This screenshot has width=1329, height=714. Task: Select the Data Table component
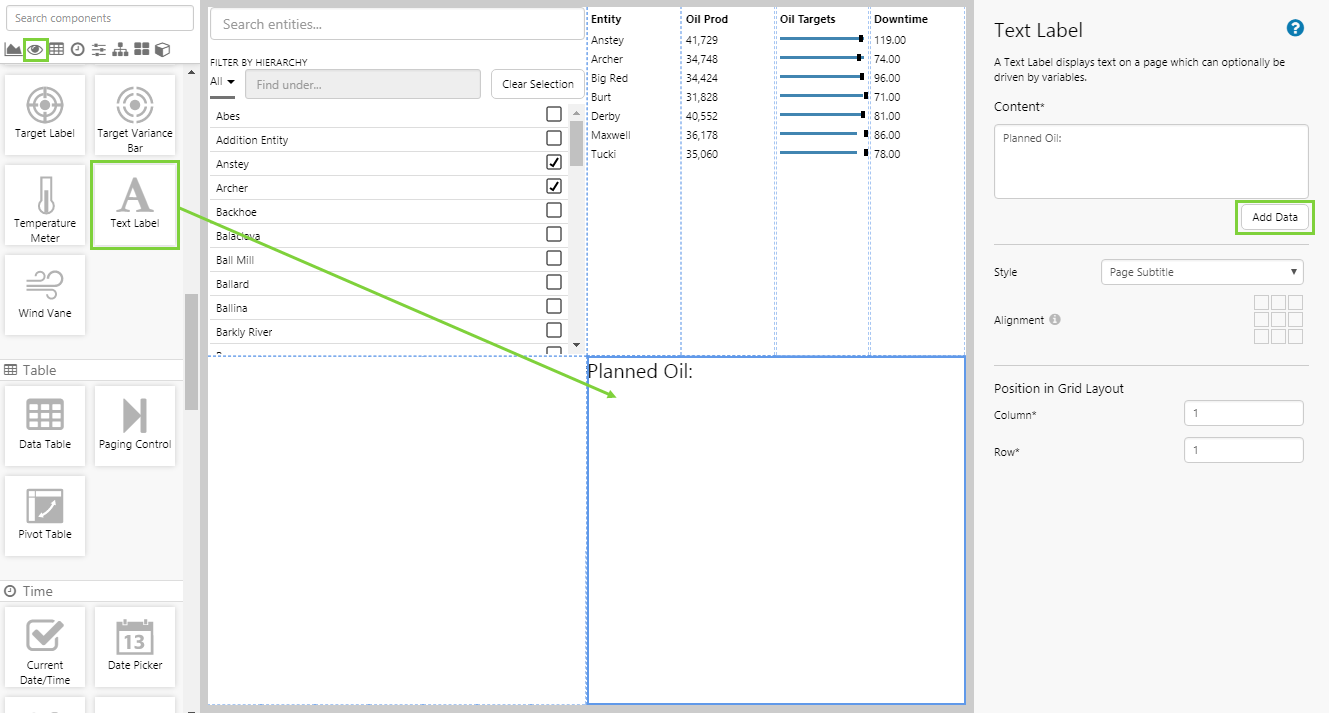(45, 426)
